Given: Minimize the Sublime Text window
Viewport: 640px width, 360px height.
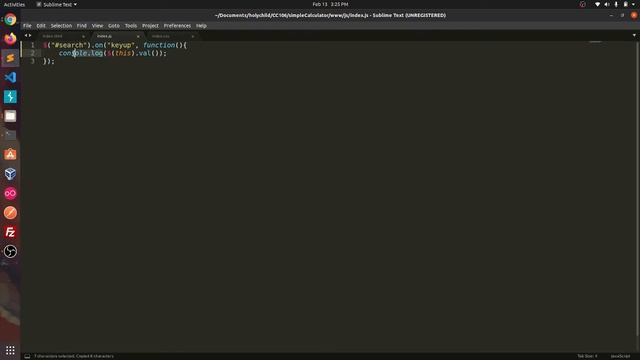Looking at the screenshot, I should [x=611, y=15].
